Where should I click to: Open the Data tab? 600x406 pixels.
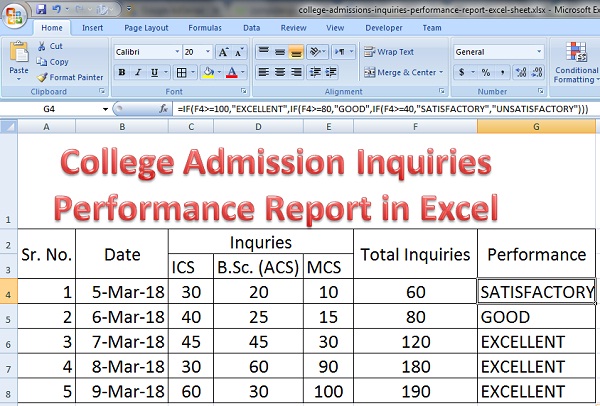(251, 28)
